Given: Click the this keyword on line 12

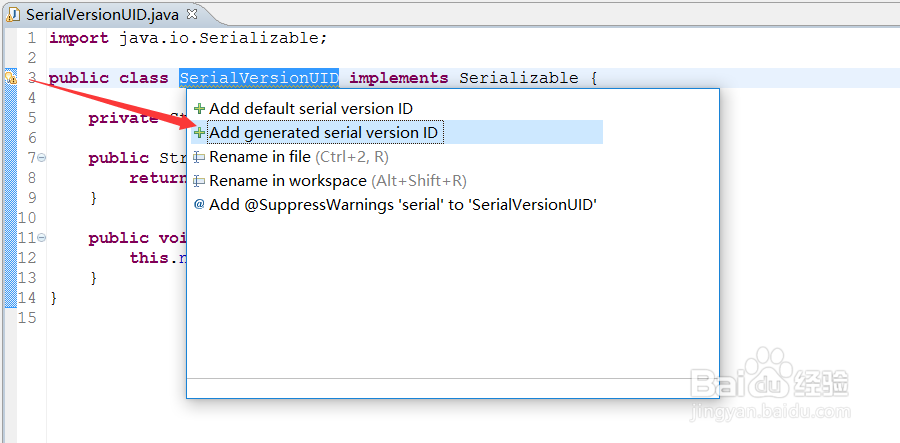Looking at the screenshot, I should click(x=149, y=258).
